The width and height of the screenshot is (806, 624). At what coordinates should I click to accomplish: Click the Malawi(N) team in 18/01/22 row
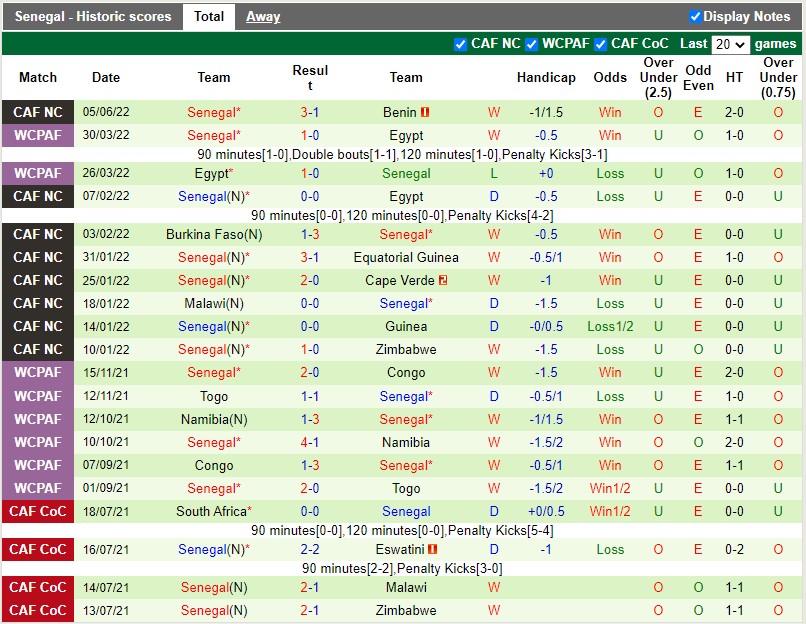pyautogui.click(x=214, y=303)
